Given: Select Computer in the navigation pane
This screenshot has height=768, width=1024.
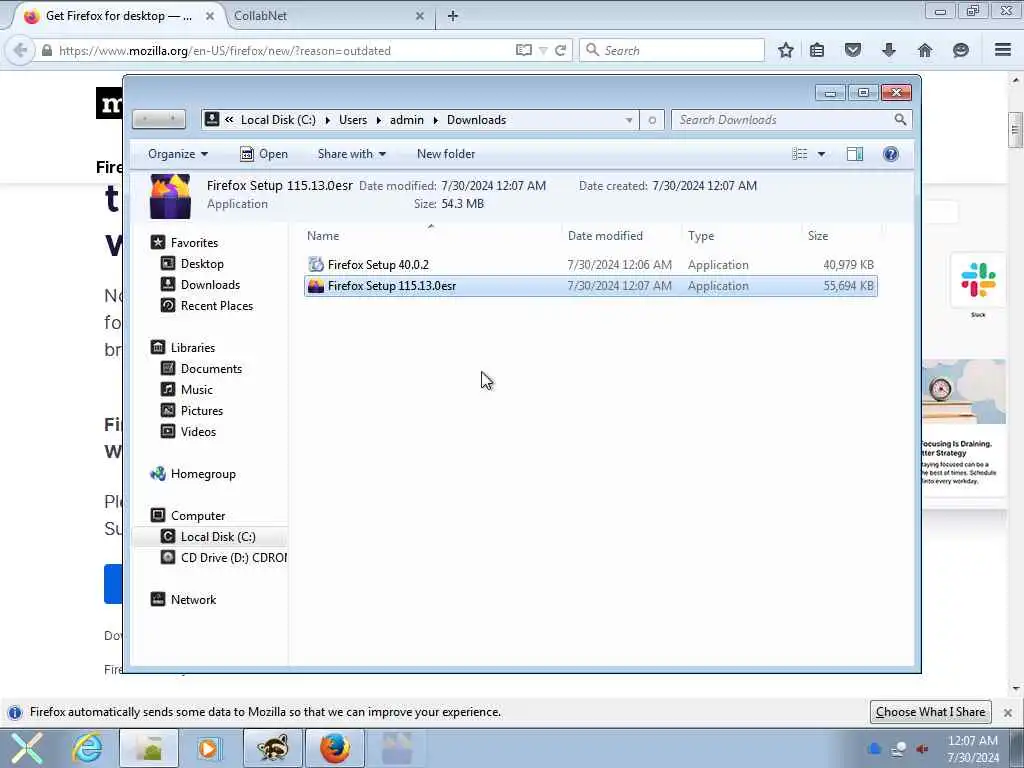Looking at the screenshot, I should [197, 516].
